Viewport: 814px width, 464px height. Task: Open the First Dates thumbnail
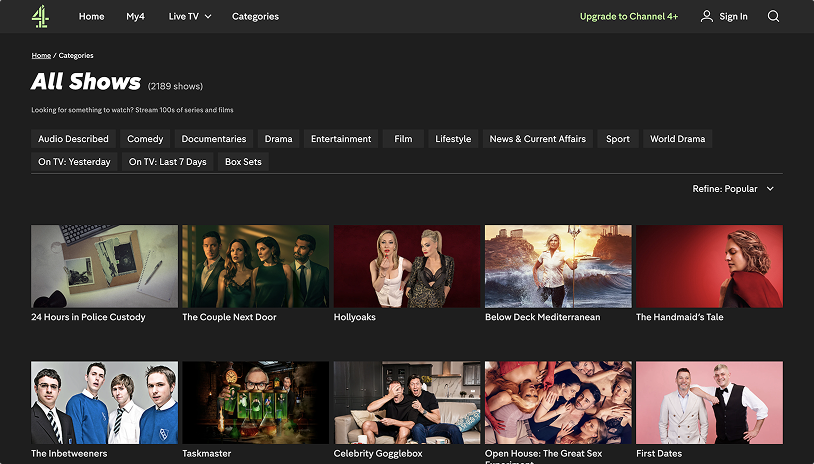[710, 403]
